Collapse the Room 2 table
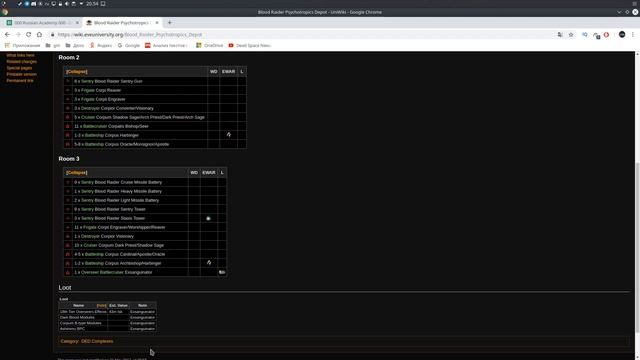 point(76,71)
